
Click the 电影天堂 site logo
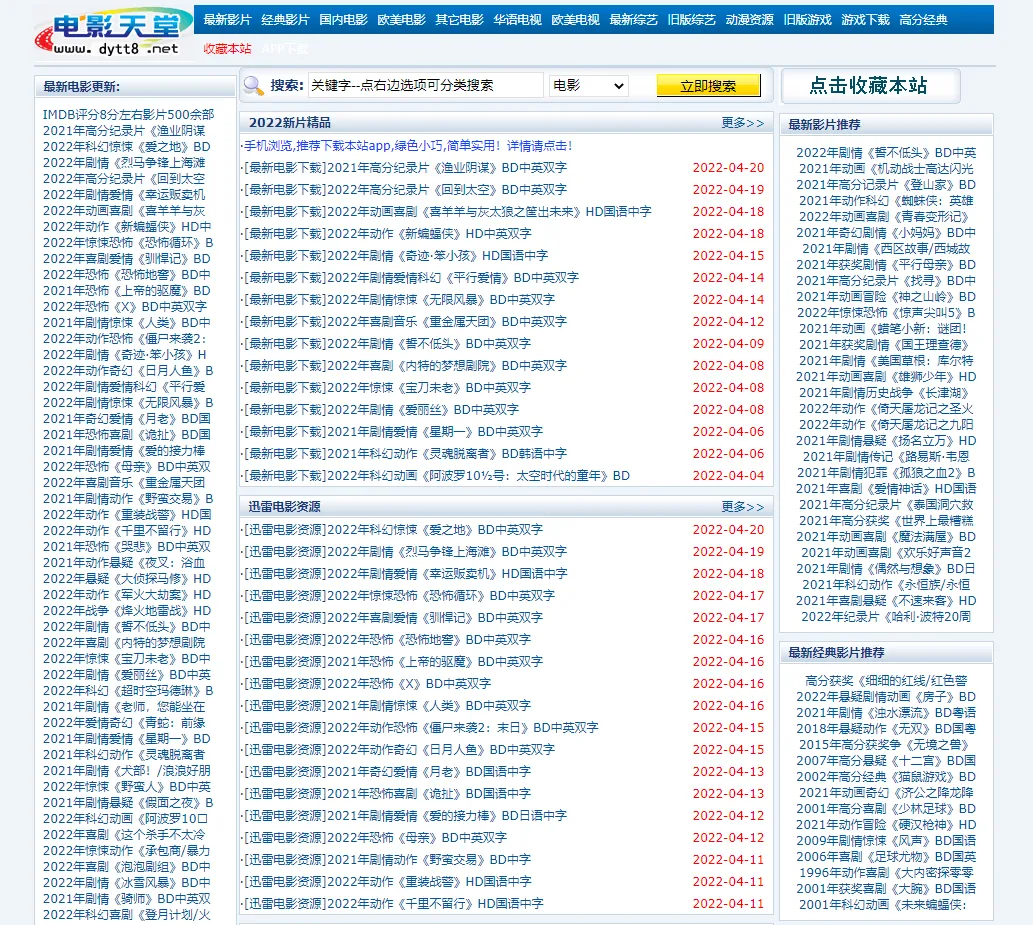tap(113, 33)
